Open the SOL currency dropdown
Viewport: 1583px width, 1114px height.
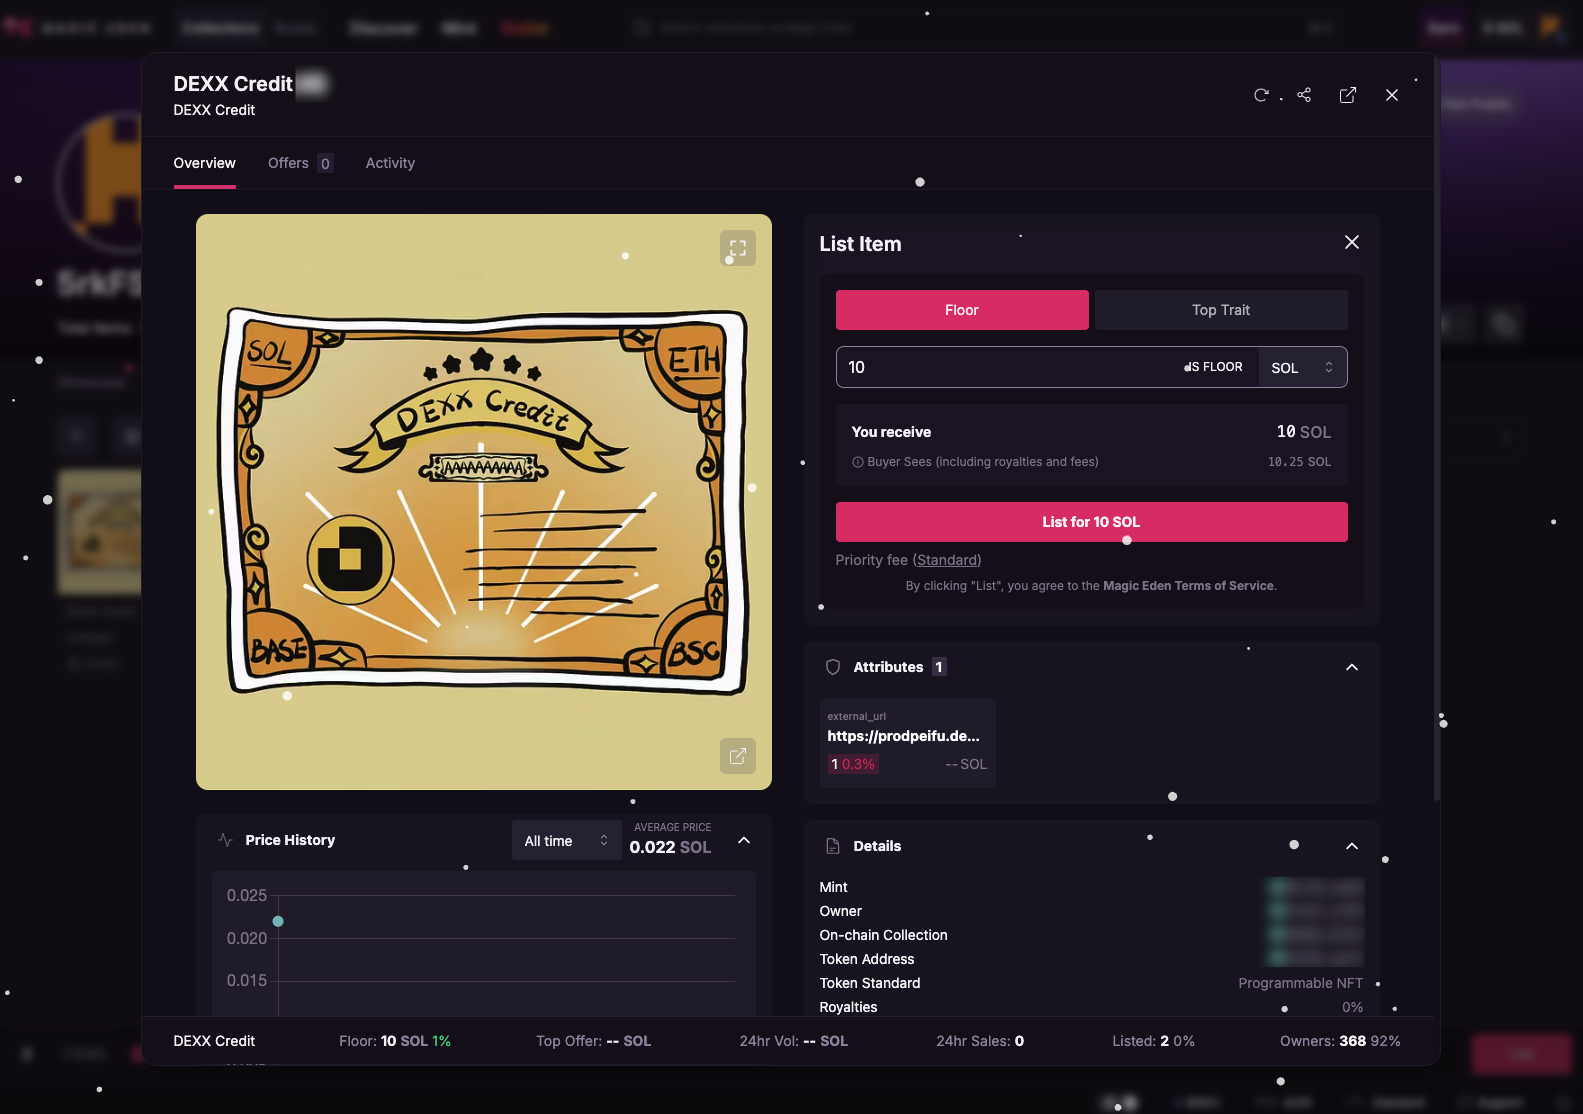[1303, 367]
